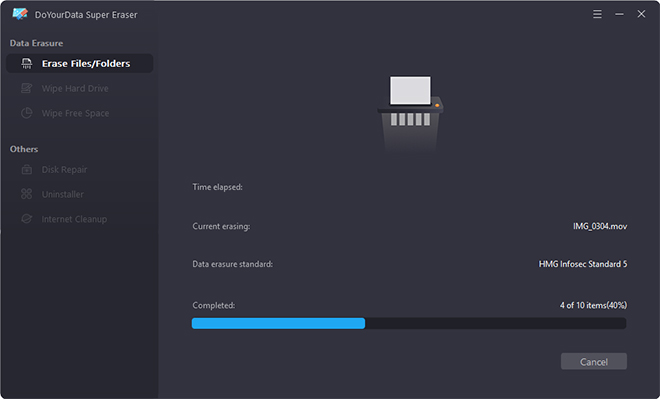
Task: Click the Uninstaller four-circles icon
Action: pos(27,194)
